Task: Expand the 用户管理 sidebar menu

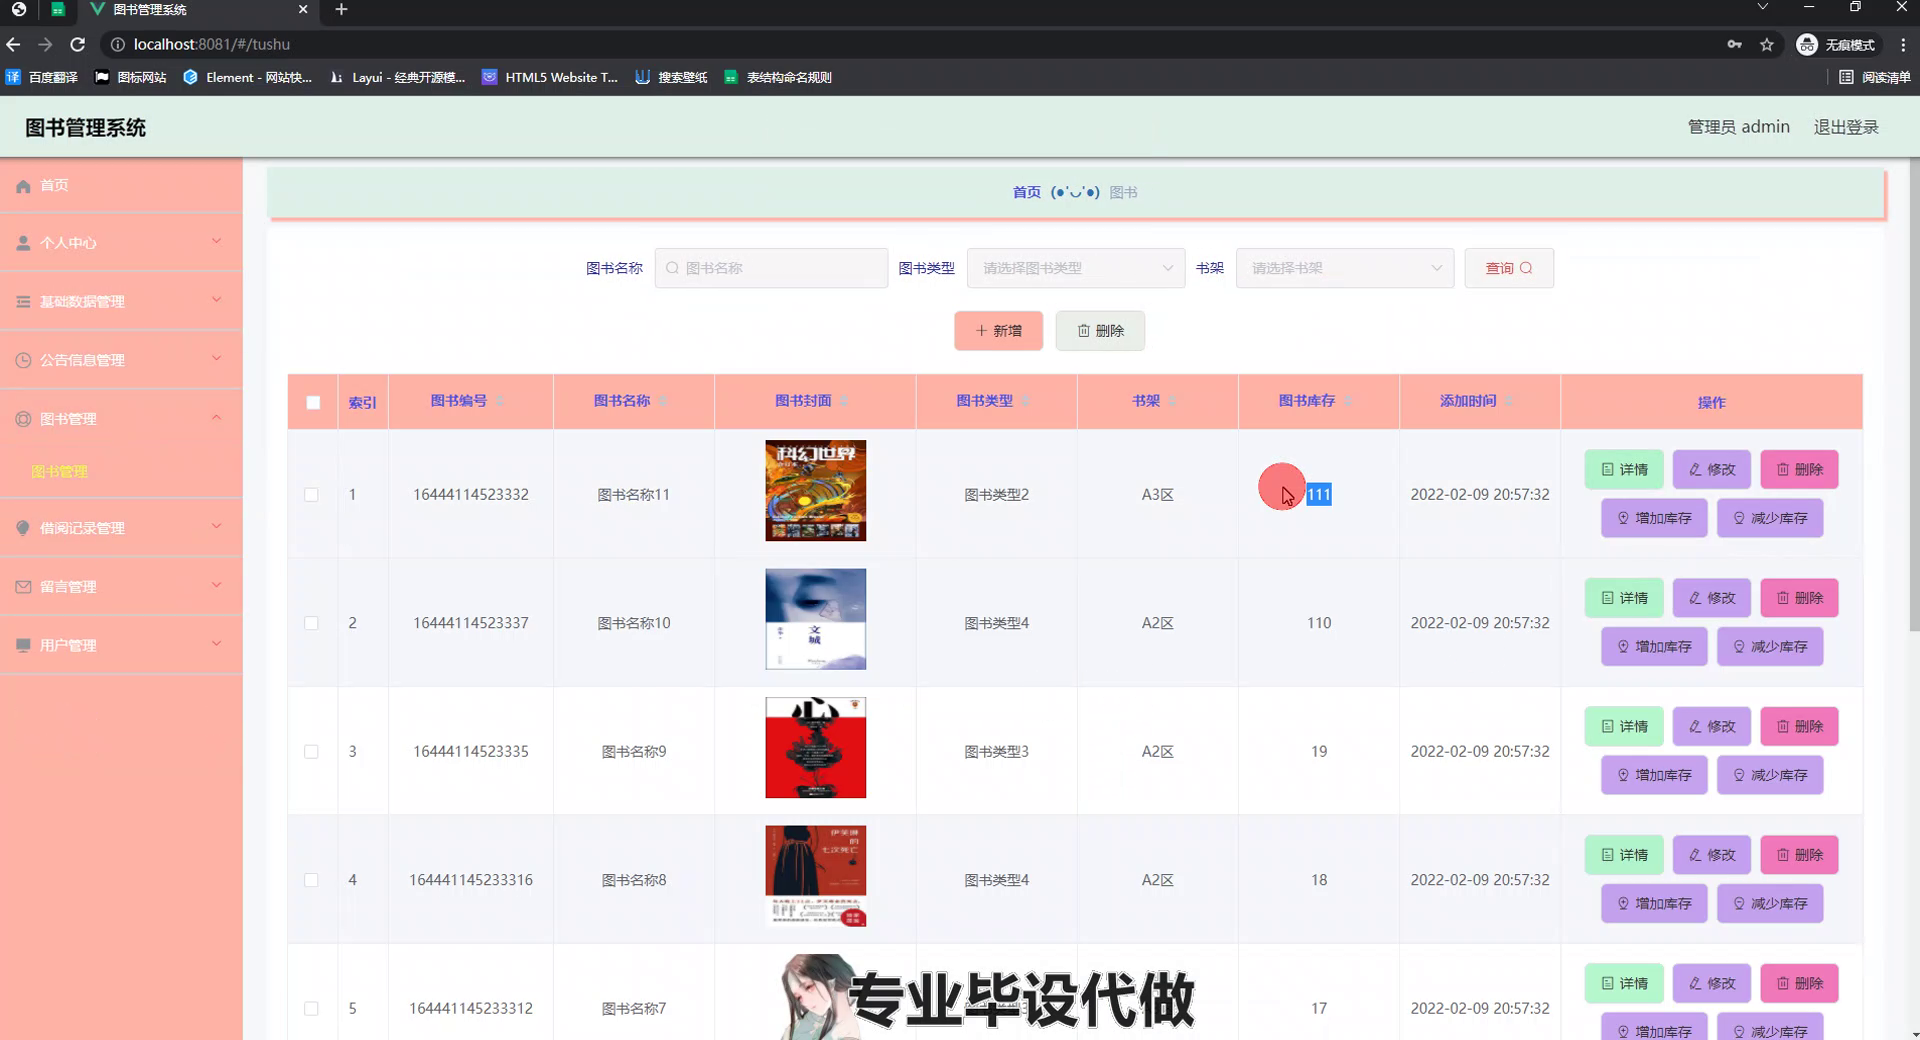Action: [x=121, y=645]
